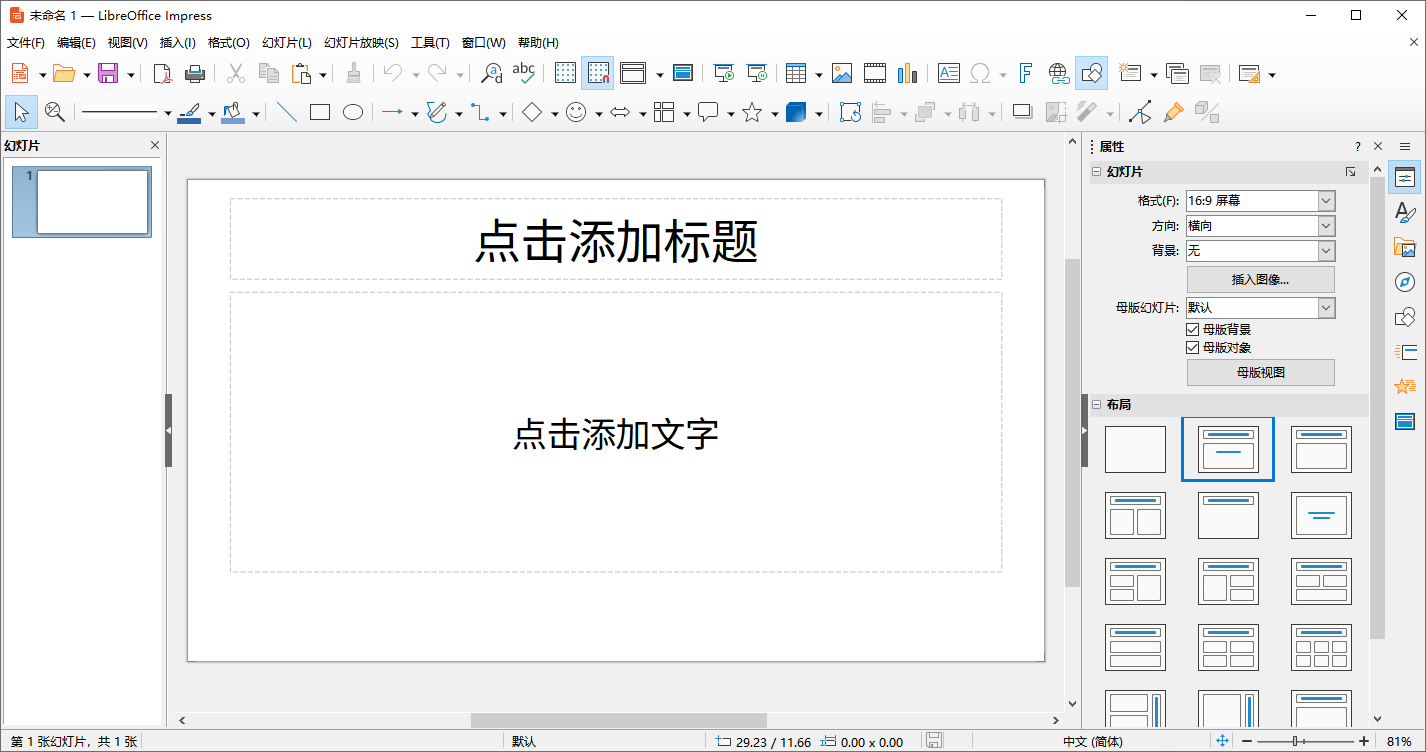Click the 母版视图 button
Image resolution: width=1426 pixels, height=752 pixels.
point(1260,372)
